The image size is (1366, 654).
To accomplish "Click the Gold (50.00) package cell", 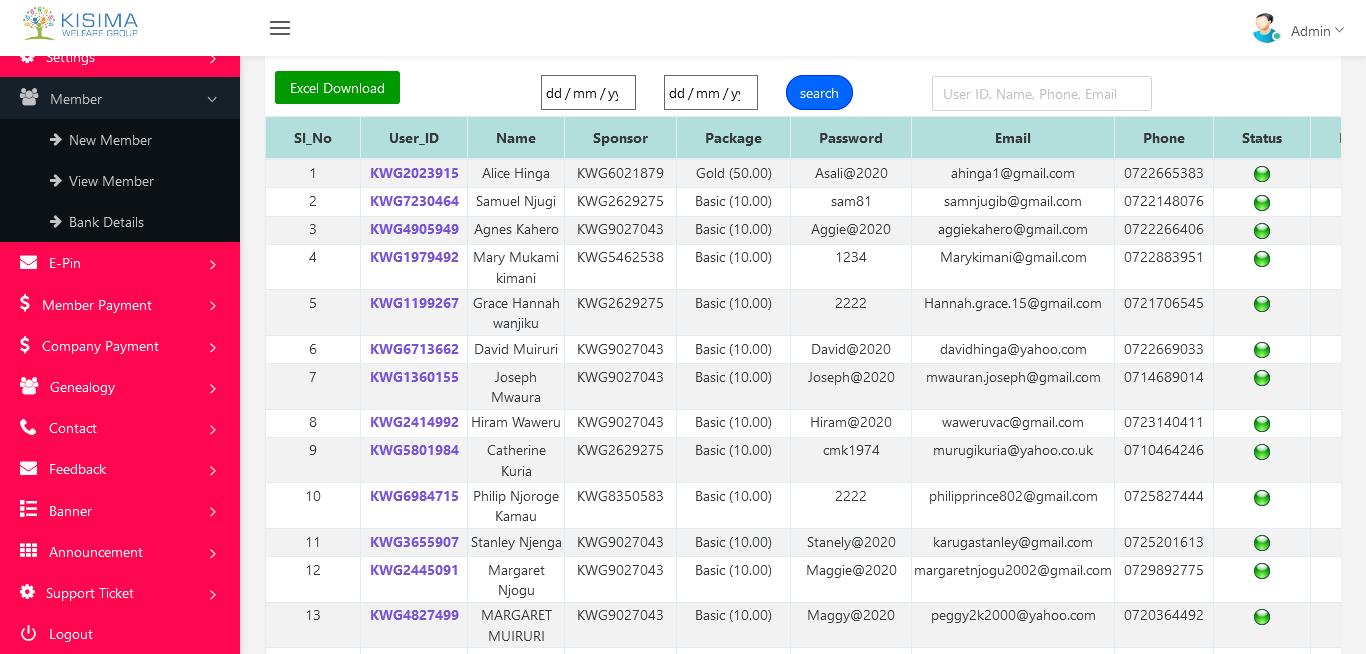I will click(733, 173).
